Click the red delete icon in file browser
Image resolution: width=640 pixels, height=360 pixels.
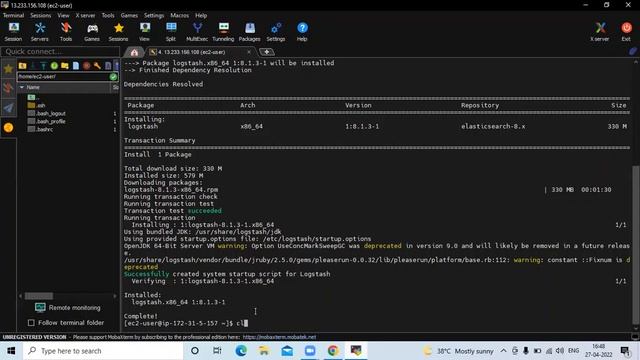click(87, 66)
